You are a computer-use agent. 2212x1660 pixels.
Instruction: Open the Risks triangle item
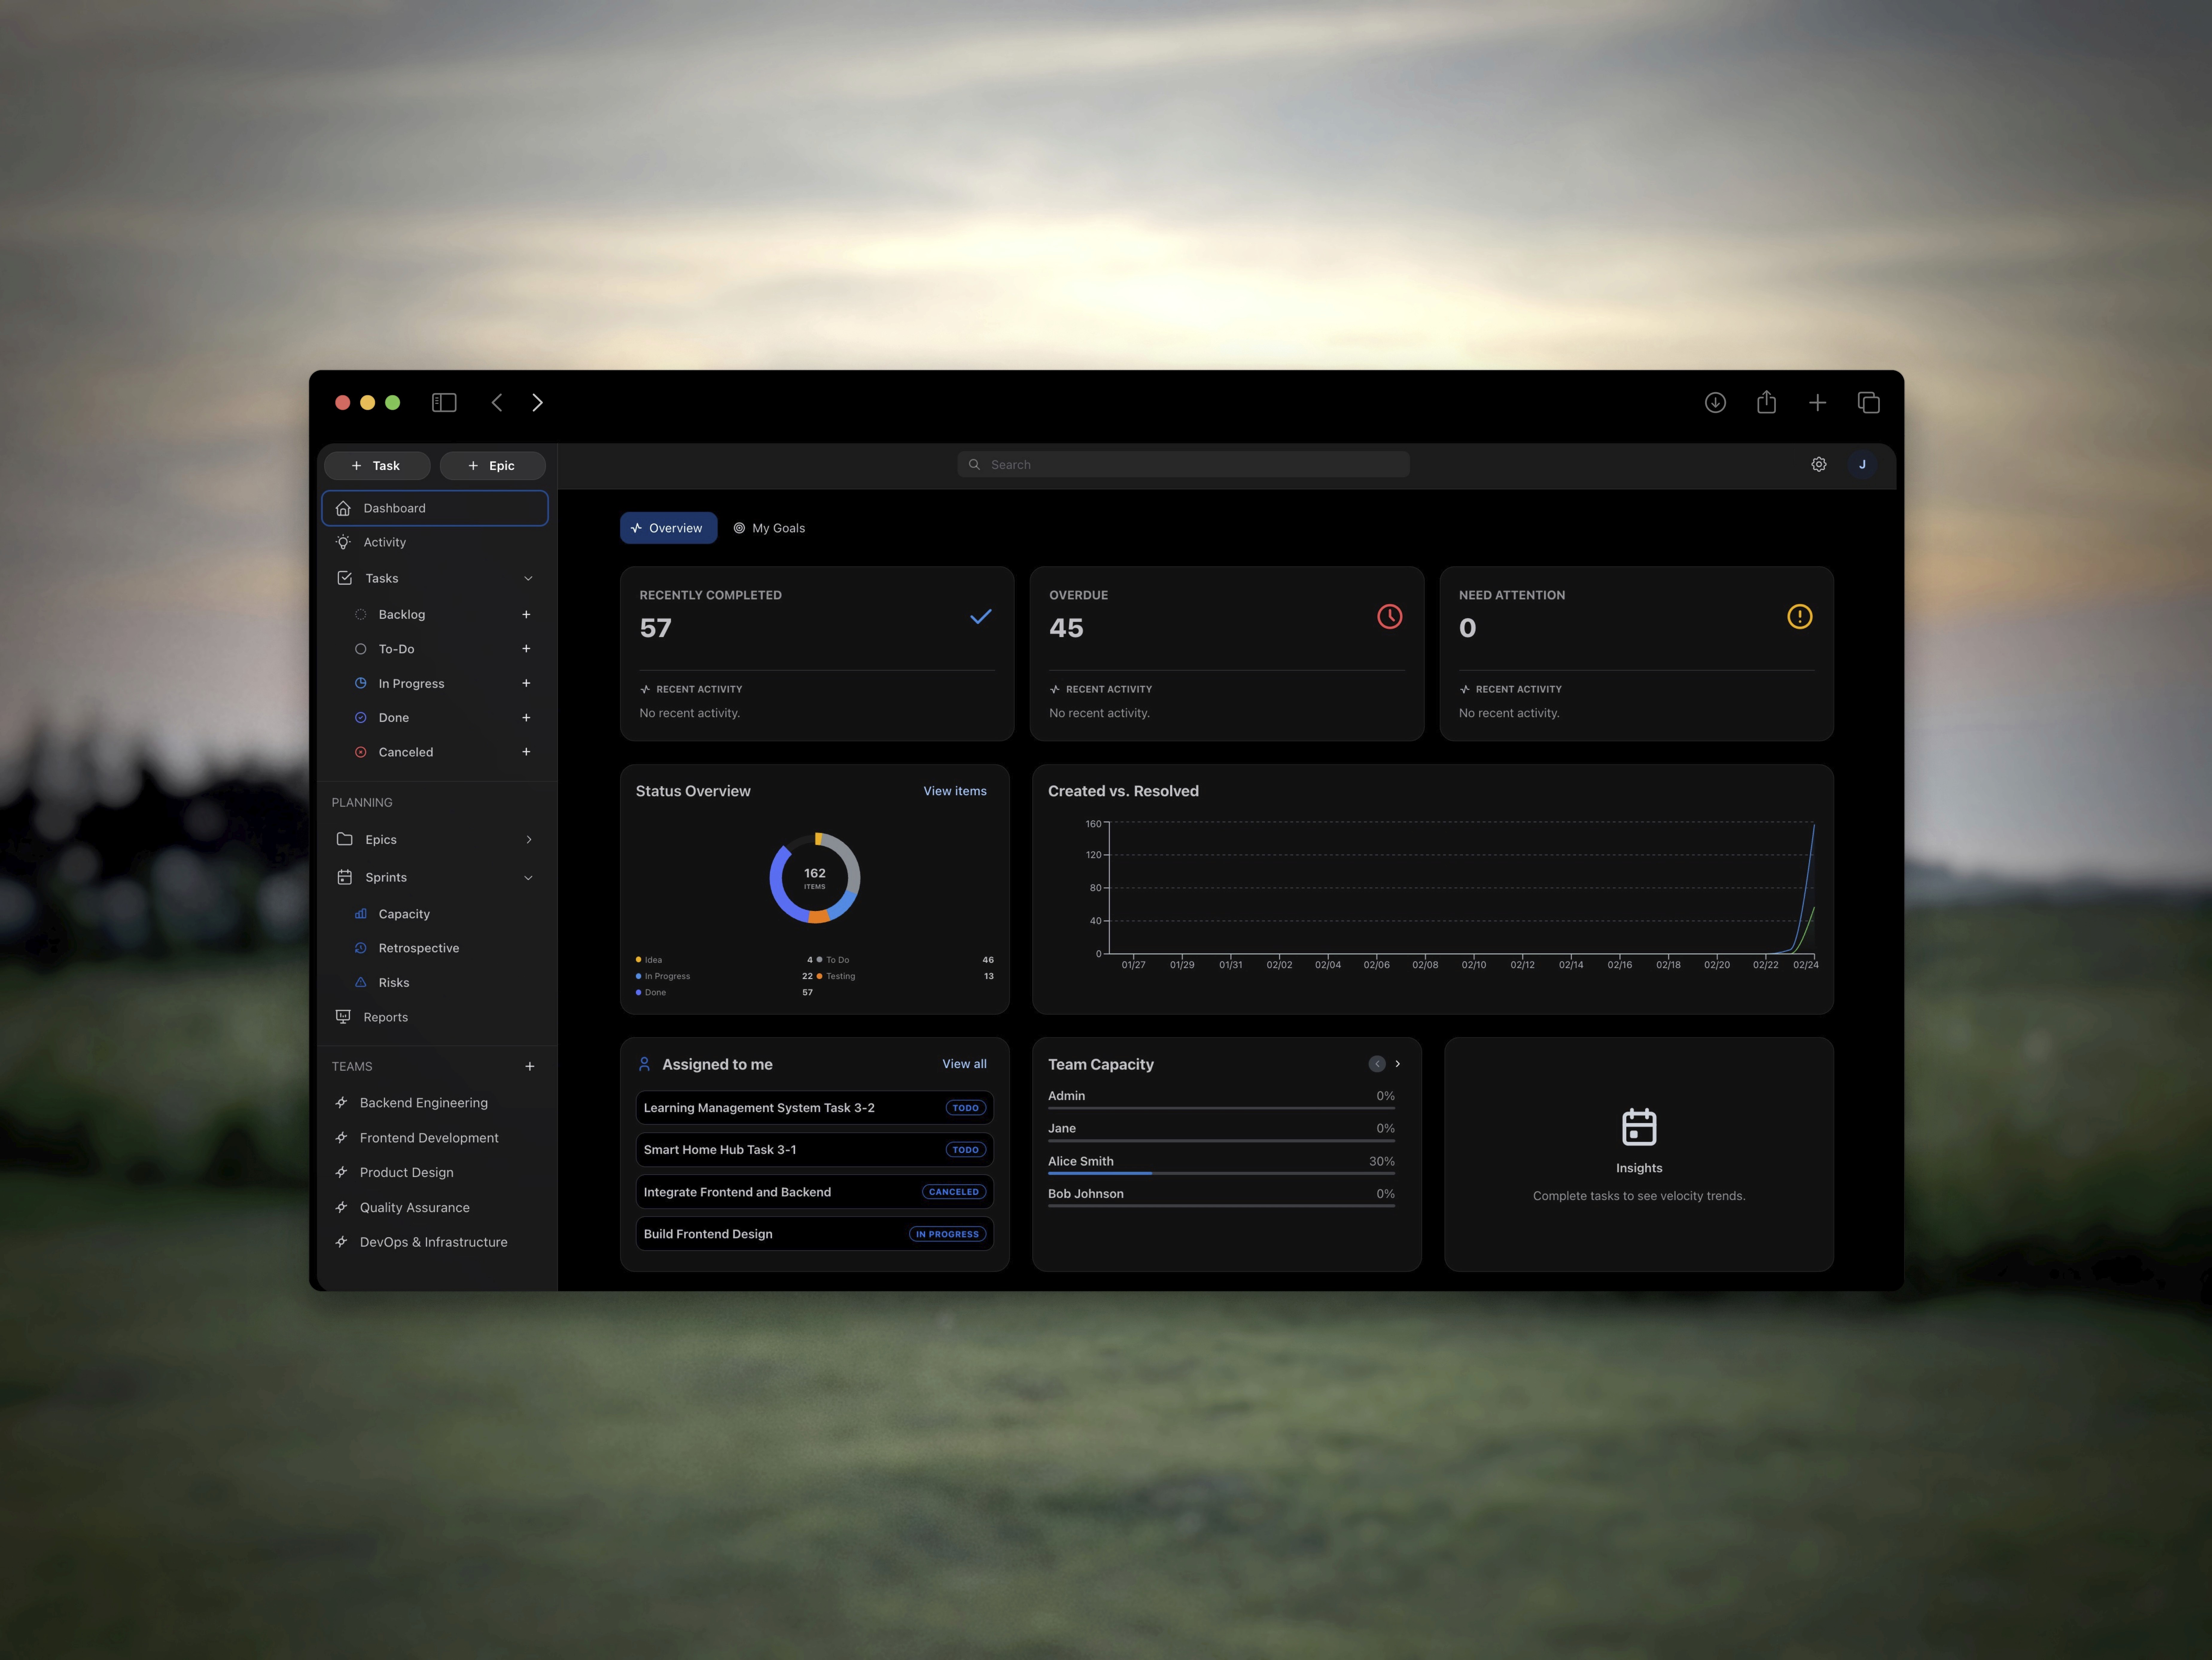tap(394, 982)
